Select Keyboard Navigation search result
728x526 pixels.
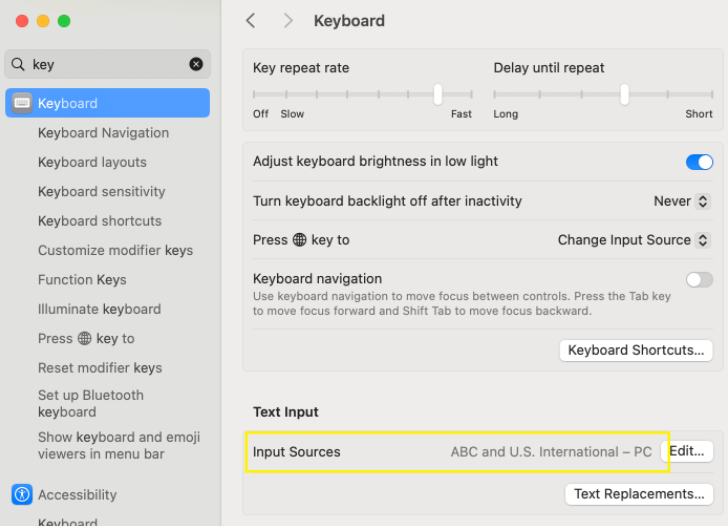104,133
